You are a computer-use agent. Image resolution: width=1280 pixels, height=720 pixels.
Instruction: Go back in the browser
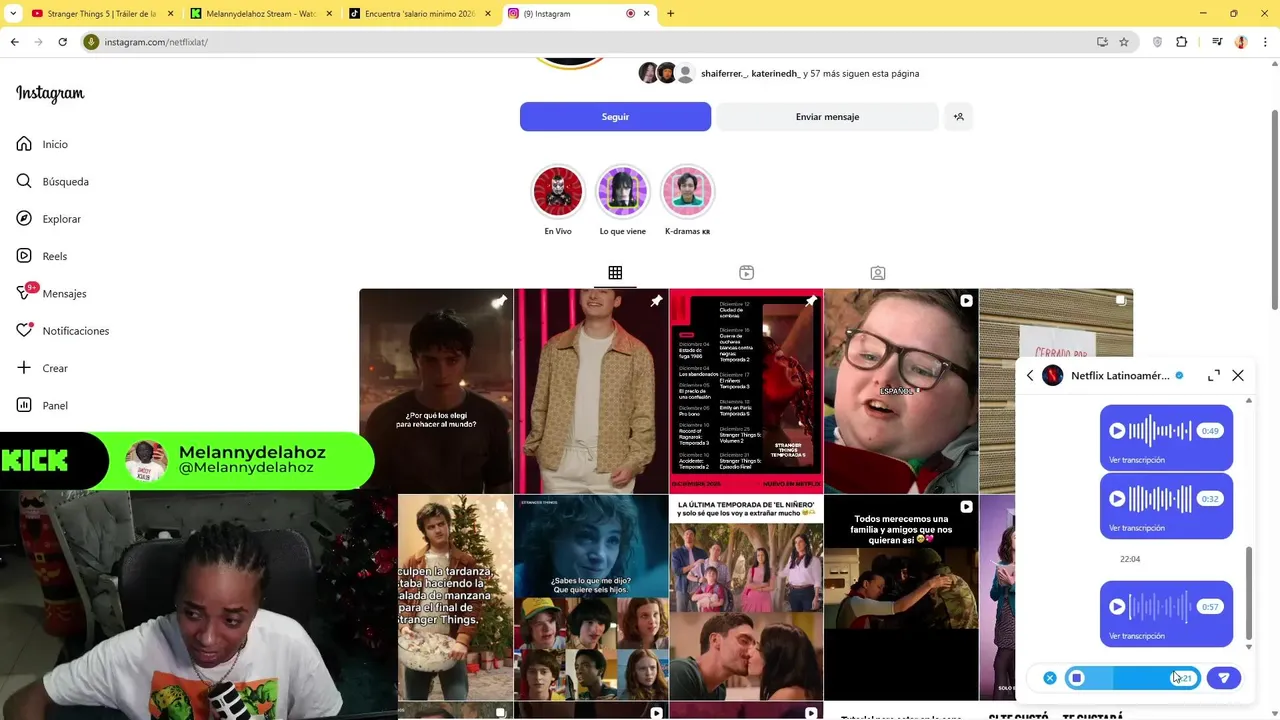(x=14, y=42)
